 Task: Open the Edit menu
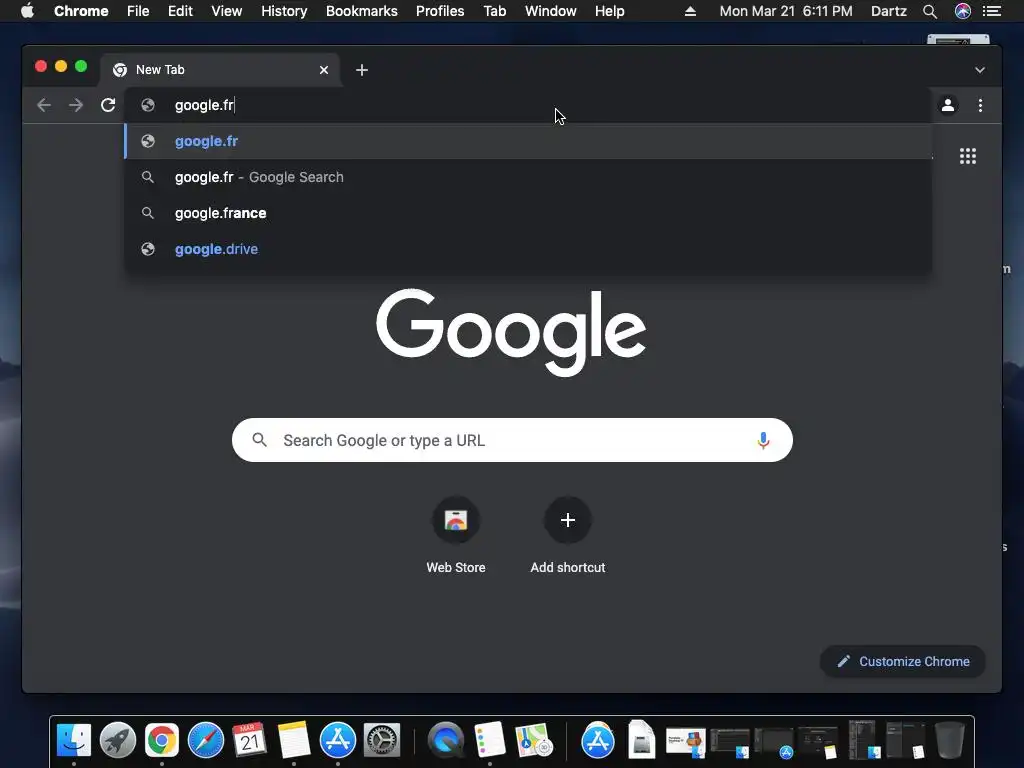pos(180,11)
